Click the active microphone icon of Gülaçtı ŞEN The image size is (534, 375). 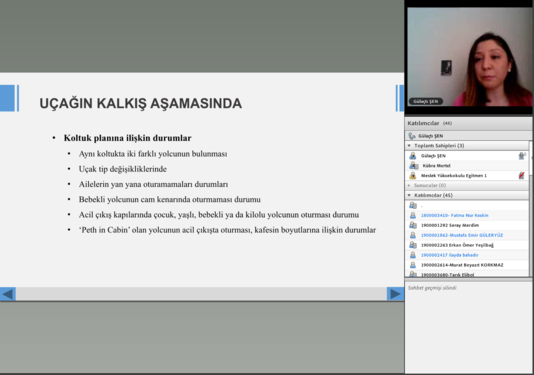coord(522,156)
